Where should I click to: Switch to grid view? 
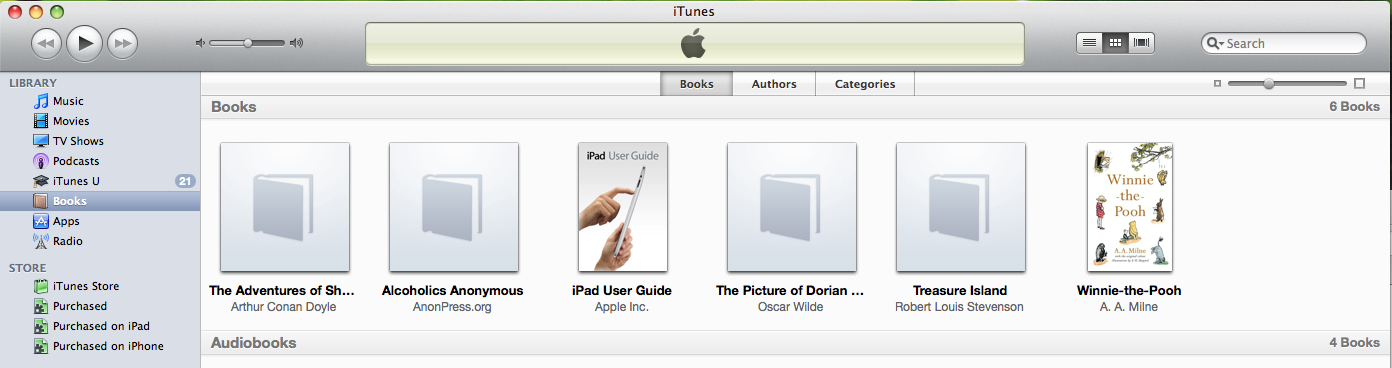pyautogui.click(x=1115, y=43)
